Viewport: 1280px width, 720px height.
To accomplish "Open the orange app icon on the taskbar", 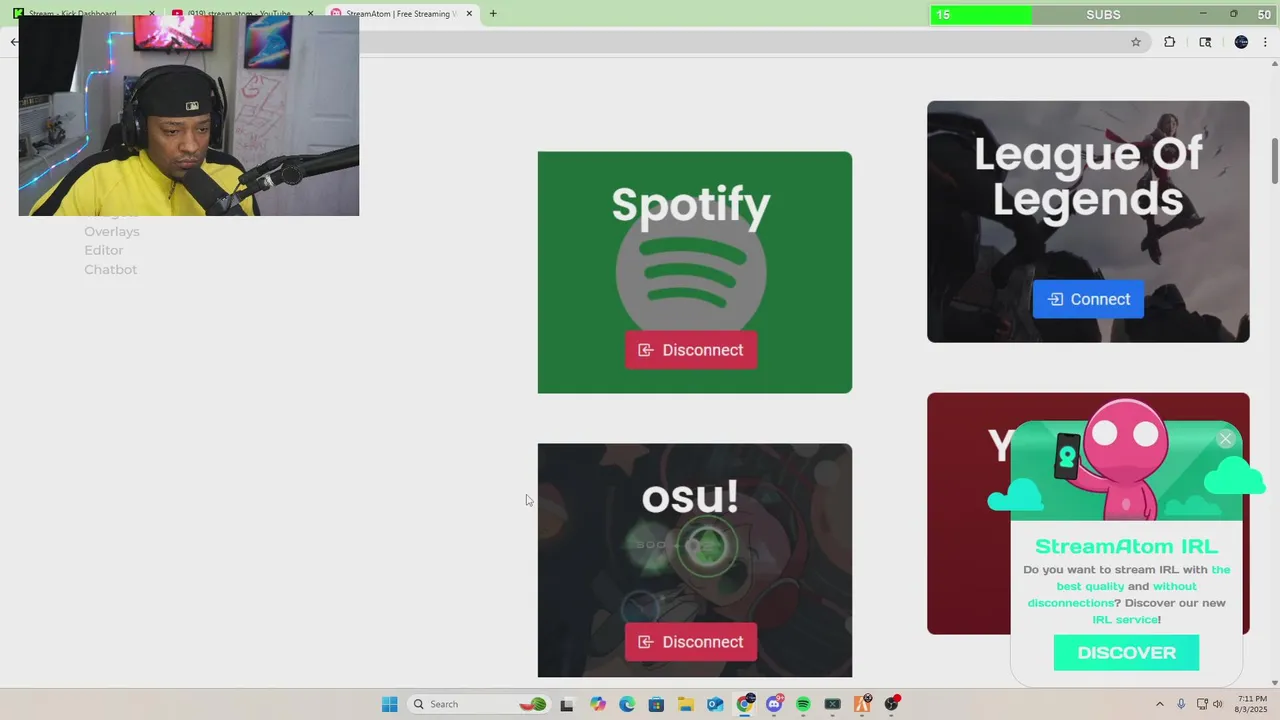I will (862, 704).
